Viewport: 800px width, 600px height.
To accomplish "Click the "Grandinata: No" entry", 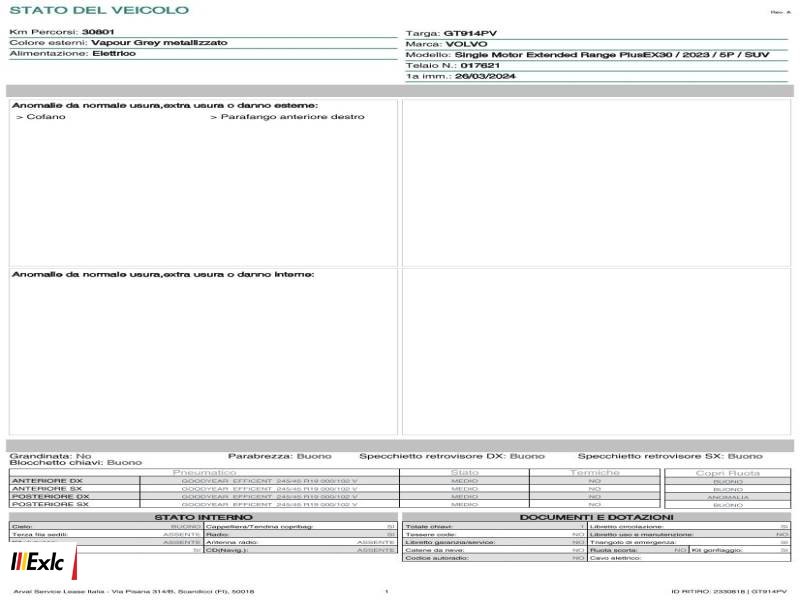I will [x=50, y=456].
